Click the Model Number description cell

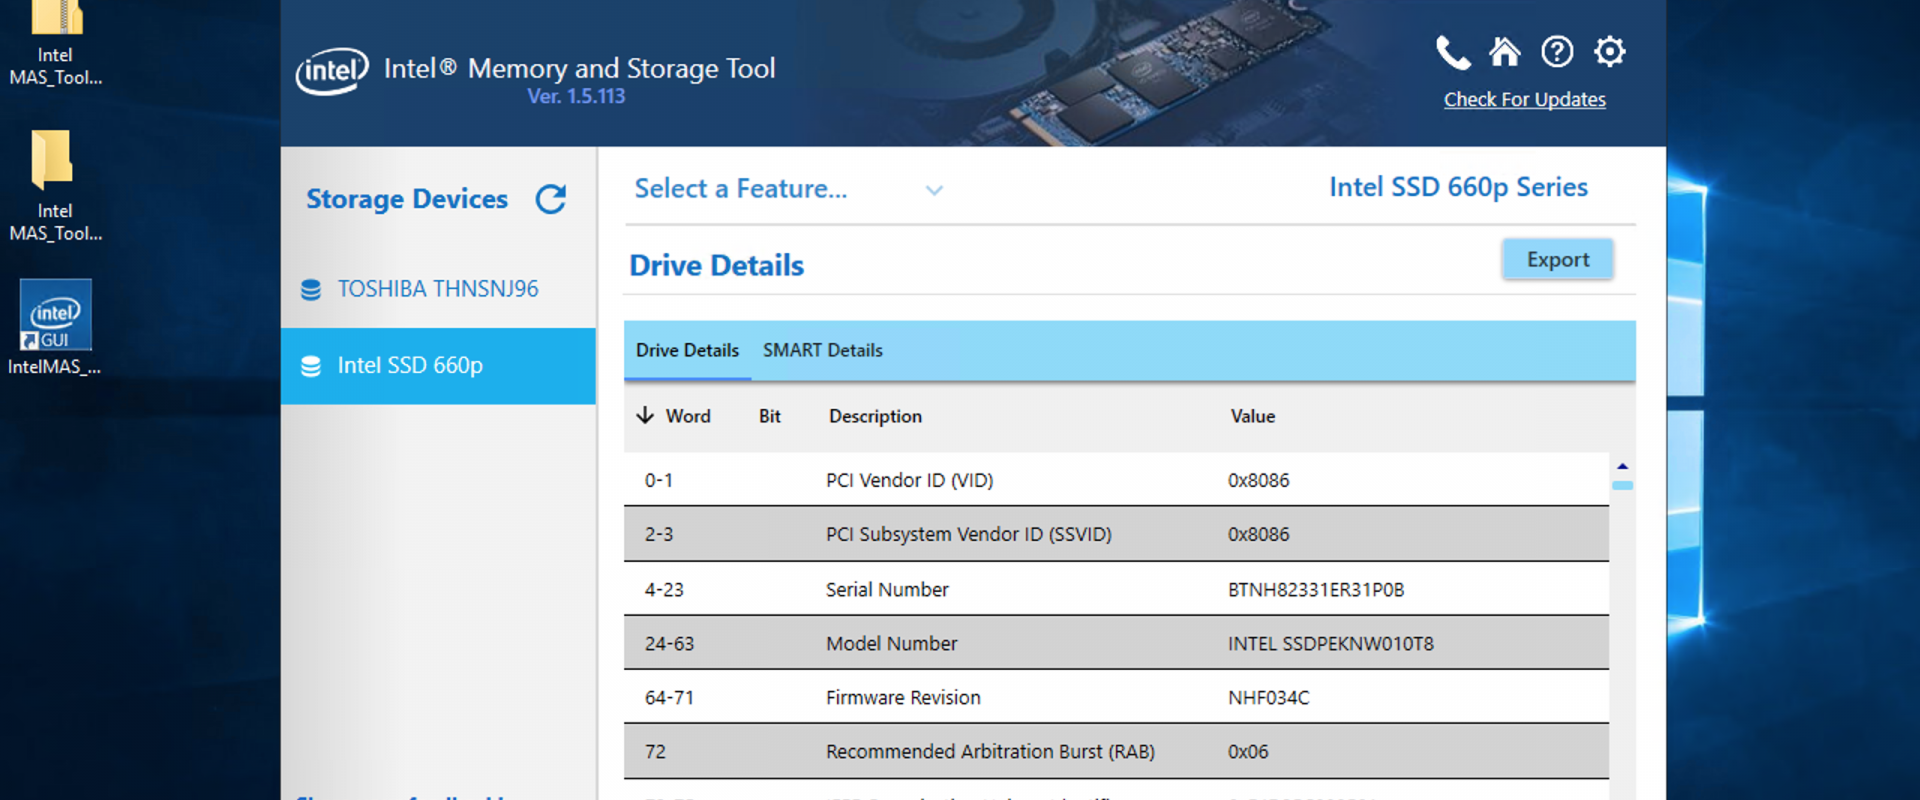pyautogui.click(x=891, y=644)
